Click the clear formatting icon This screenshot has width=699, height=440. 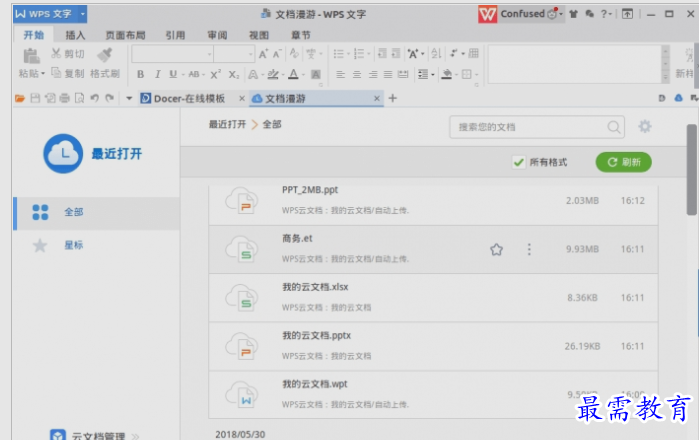pos(294,53)
